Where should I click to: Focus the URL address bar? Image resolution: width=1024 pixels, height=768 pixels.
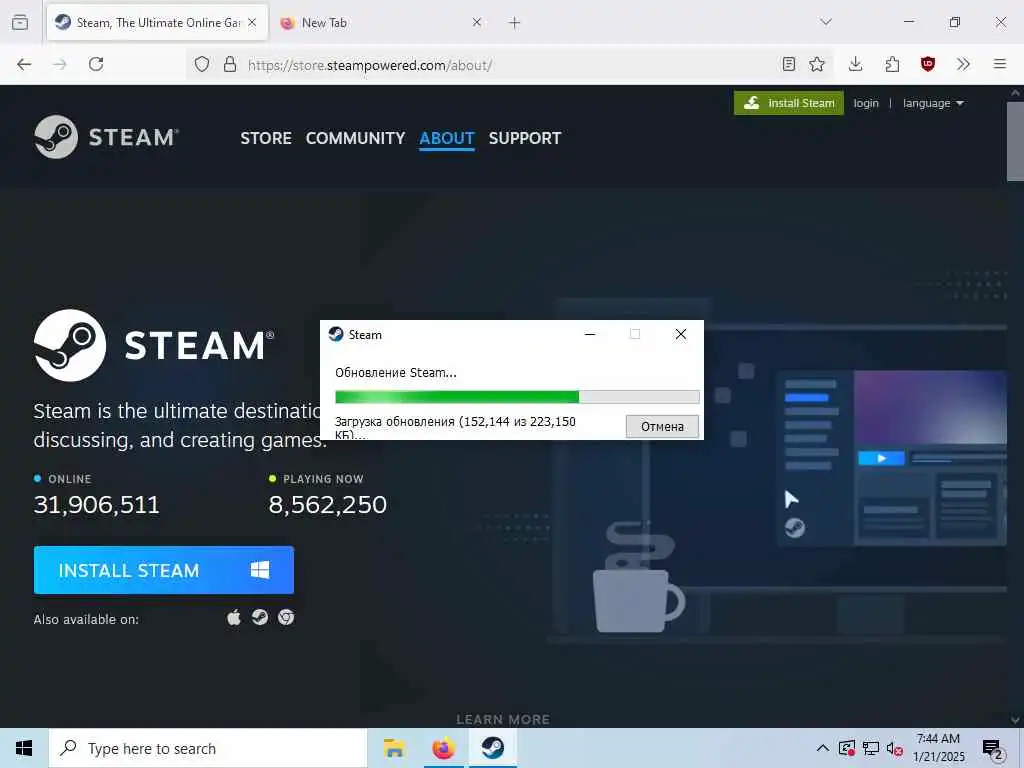click(x=509, y=65)
